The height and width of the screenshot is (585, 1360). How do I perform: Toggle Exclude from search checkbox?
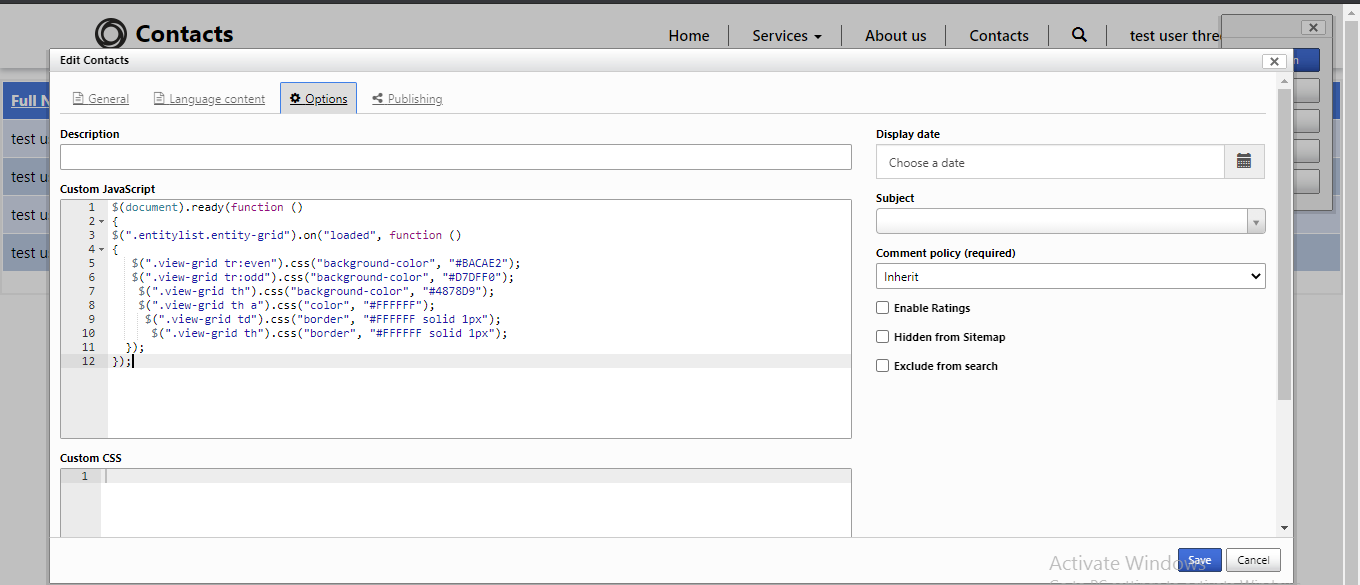(x=882, y=366)
